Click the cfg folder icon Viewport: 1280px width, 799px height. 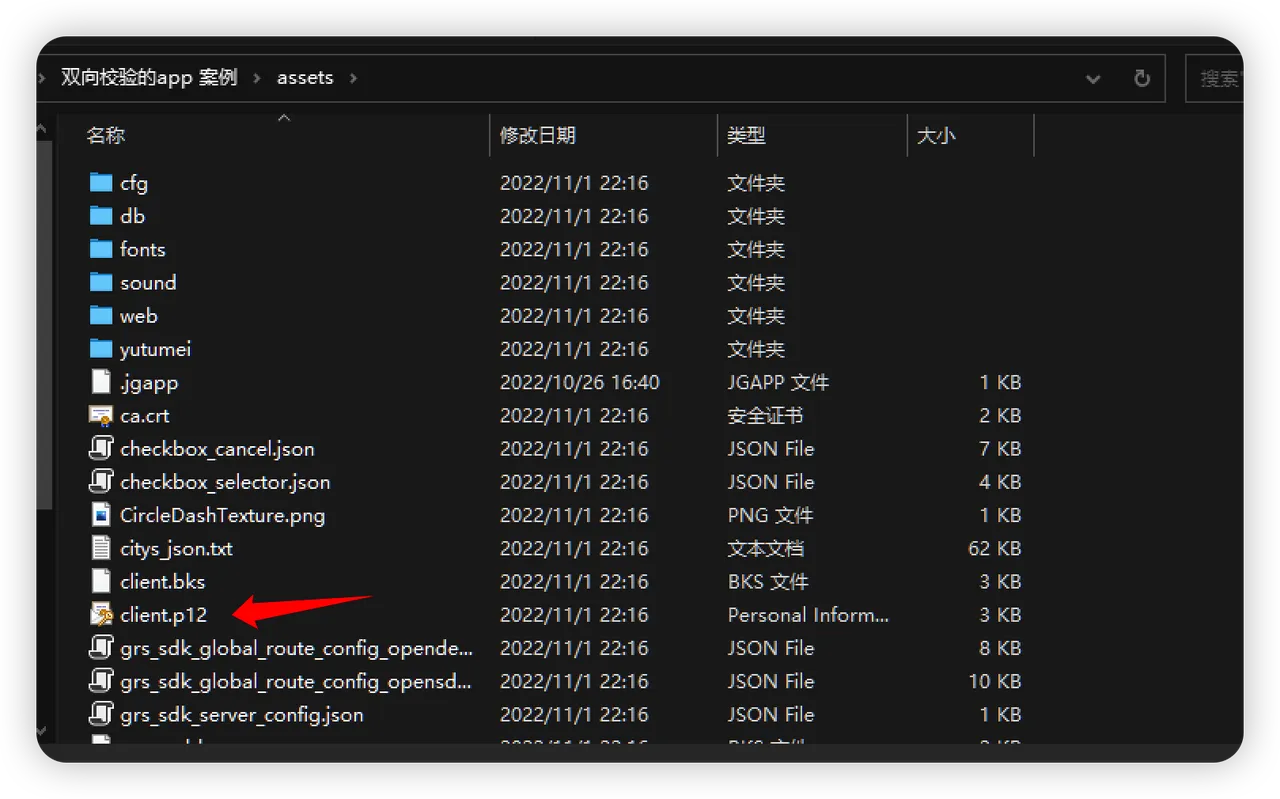101,183
